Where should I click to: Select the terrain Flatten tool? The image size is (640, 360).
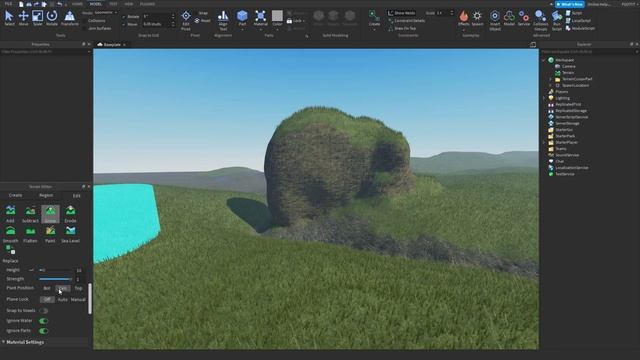30,234
